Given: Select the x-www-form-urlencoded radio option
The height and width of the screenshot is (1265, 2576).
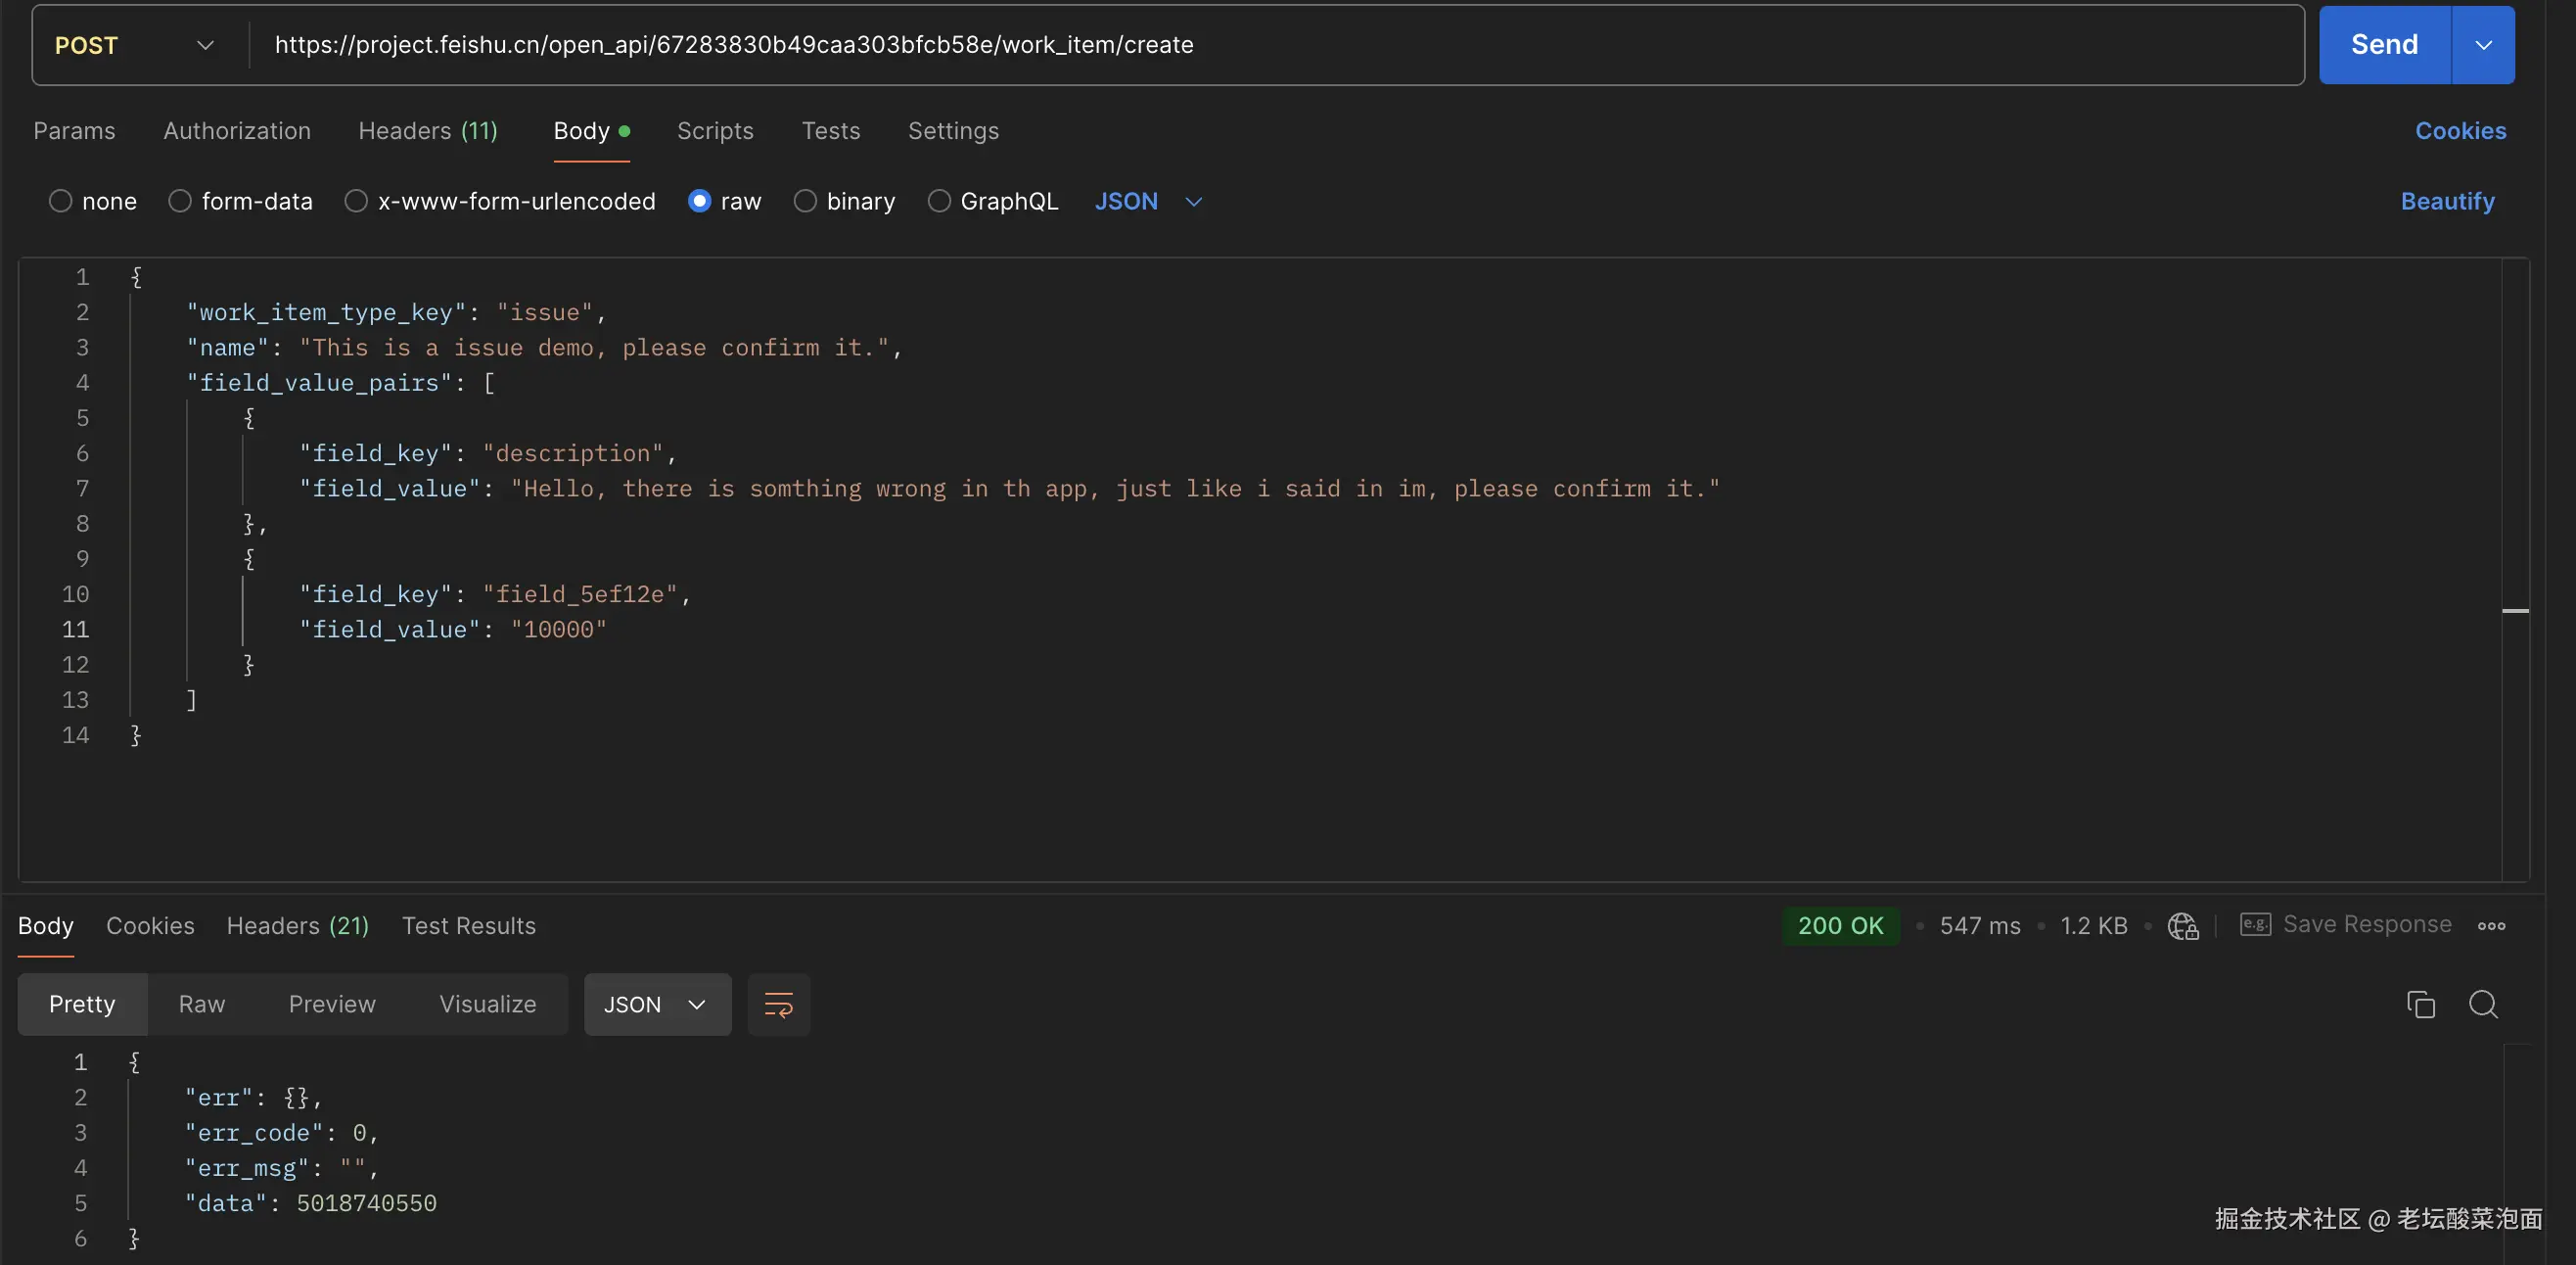Looking at the screenshot, I should coord(356,201).
